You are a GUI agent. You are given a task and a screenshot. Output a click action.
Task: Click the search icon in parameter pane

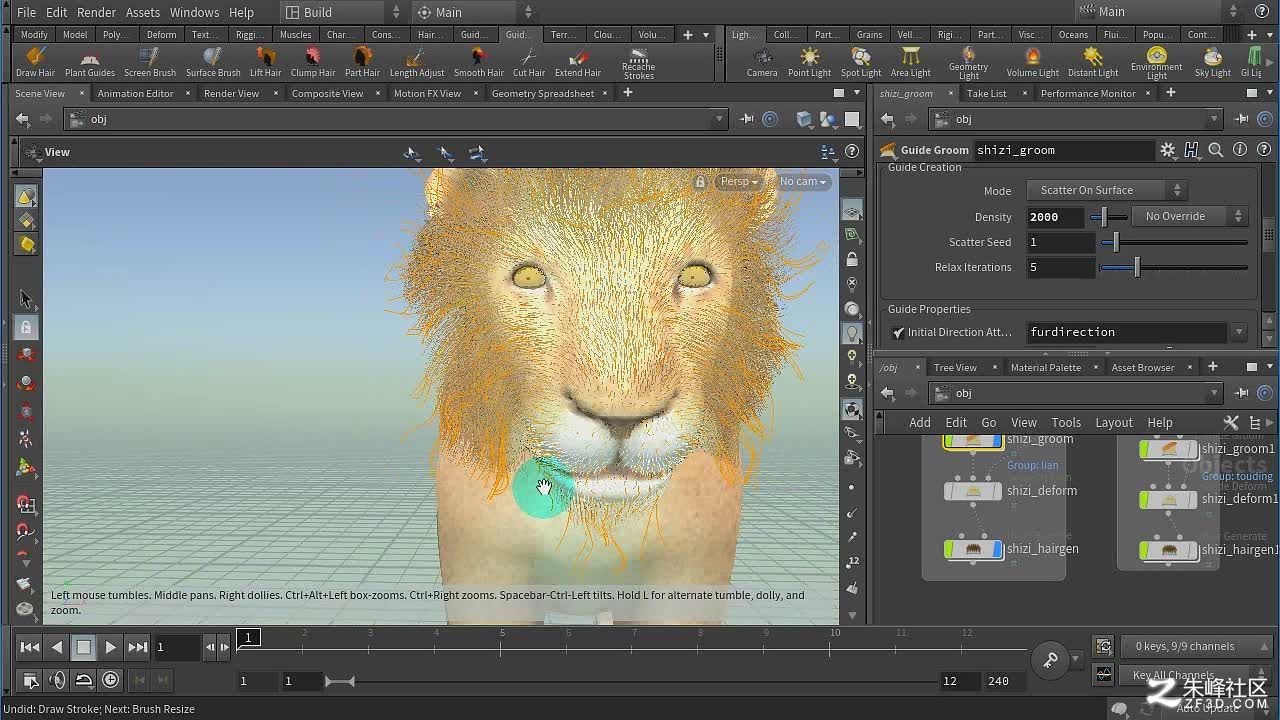click(1216, 150)
